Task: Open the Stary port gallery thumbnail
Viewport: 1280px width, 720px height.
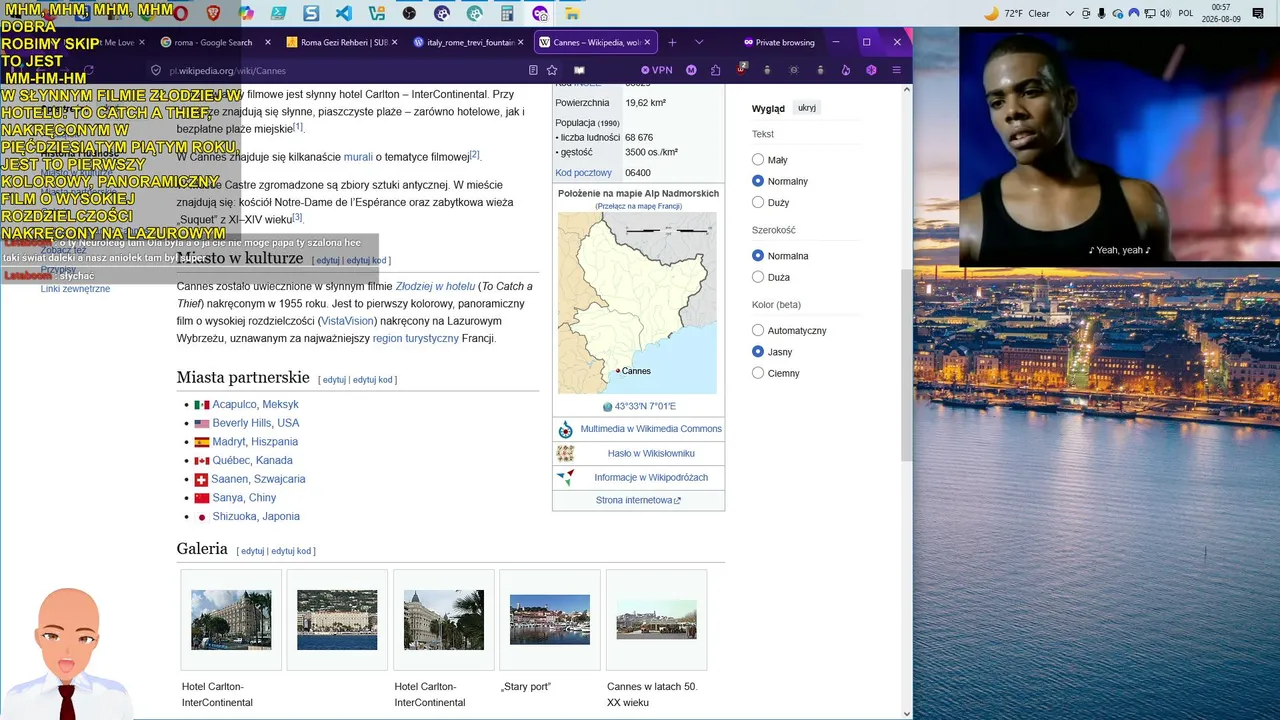Action: (x=550, y=620)
